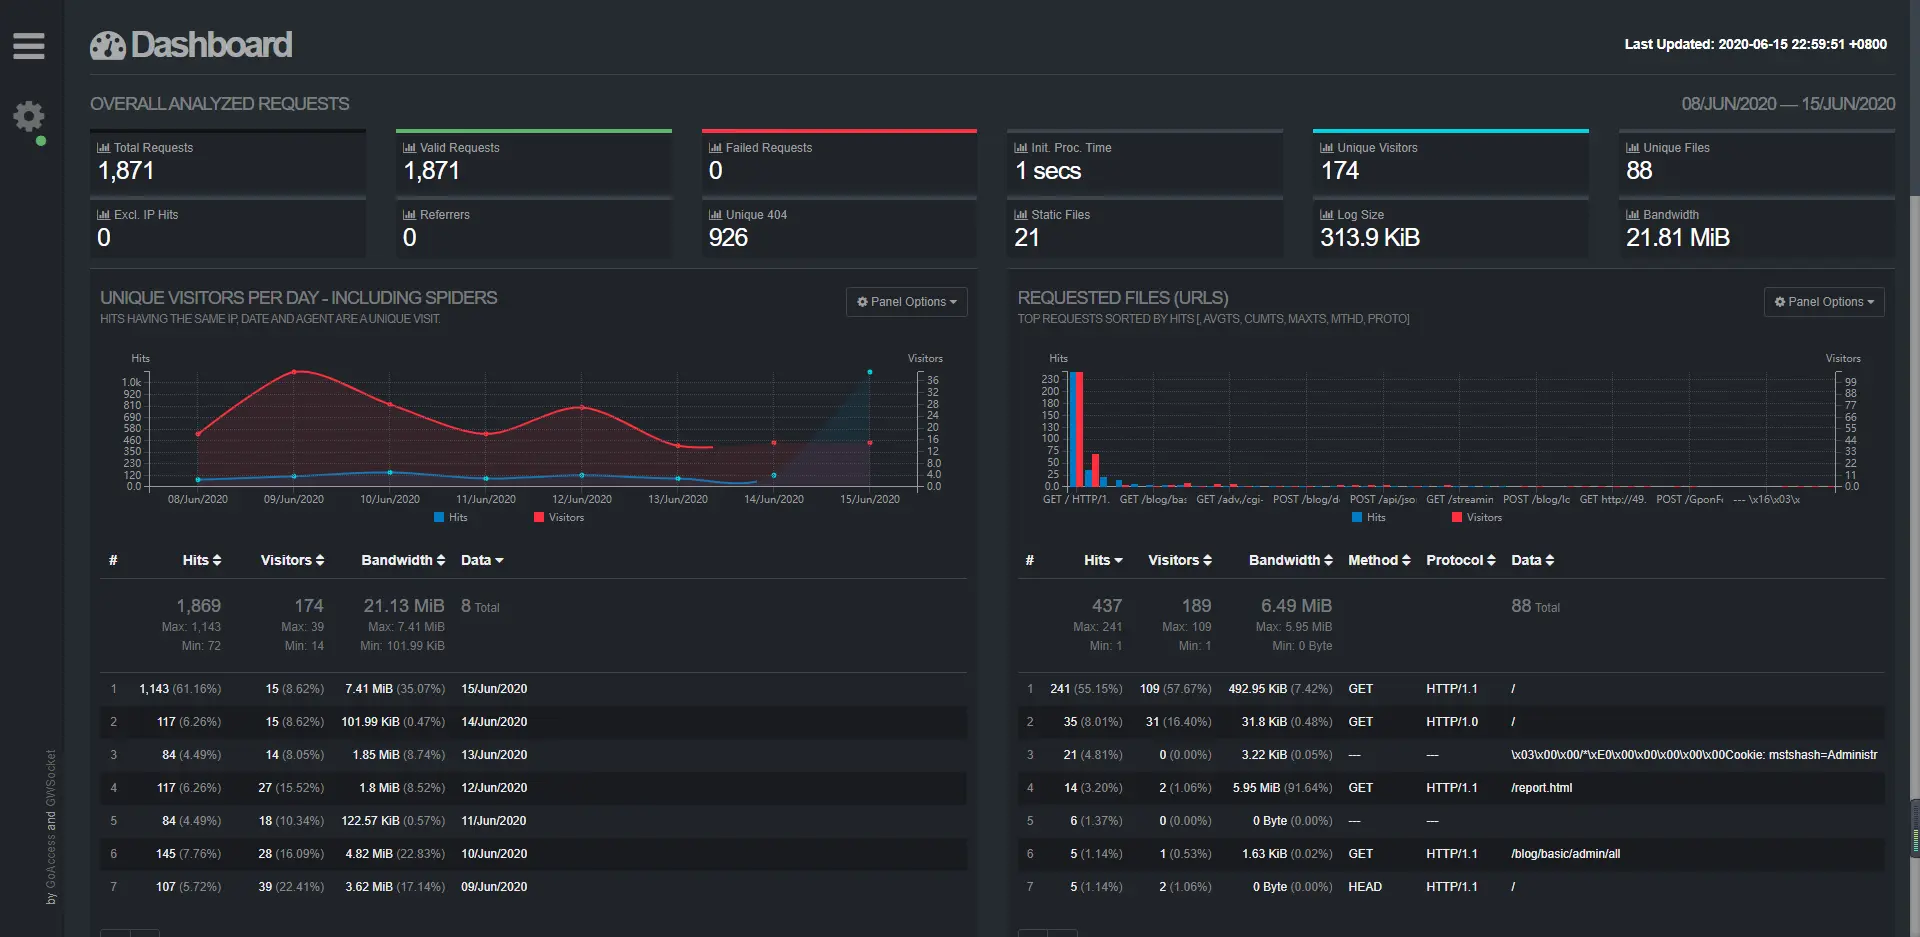Image resolution: width=1920 pixels, height=937 pixels.
Task: Click the Dashboard speedometer logo icon
Action: [108, 45]
